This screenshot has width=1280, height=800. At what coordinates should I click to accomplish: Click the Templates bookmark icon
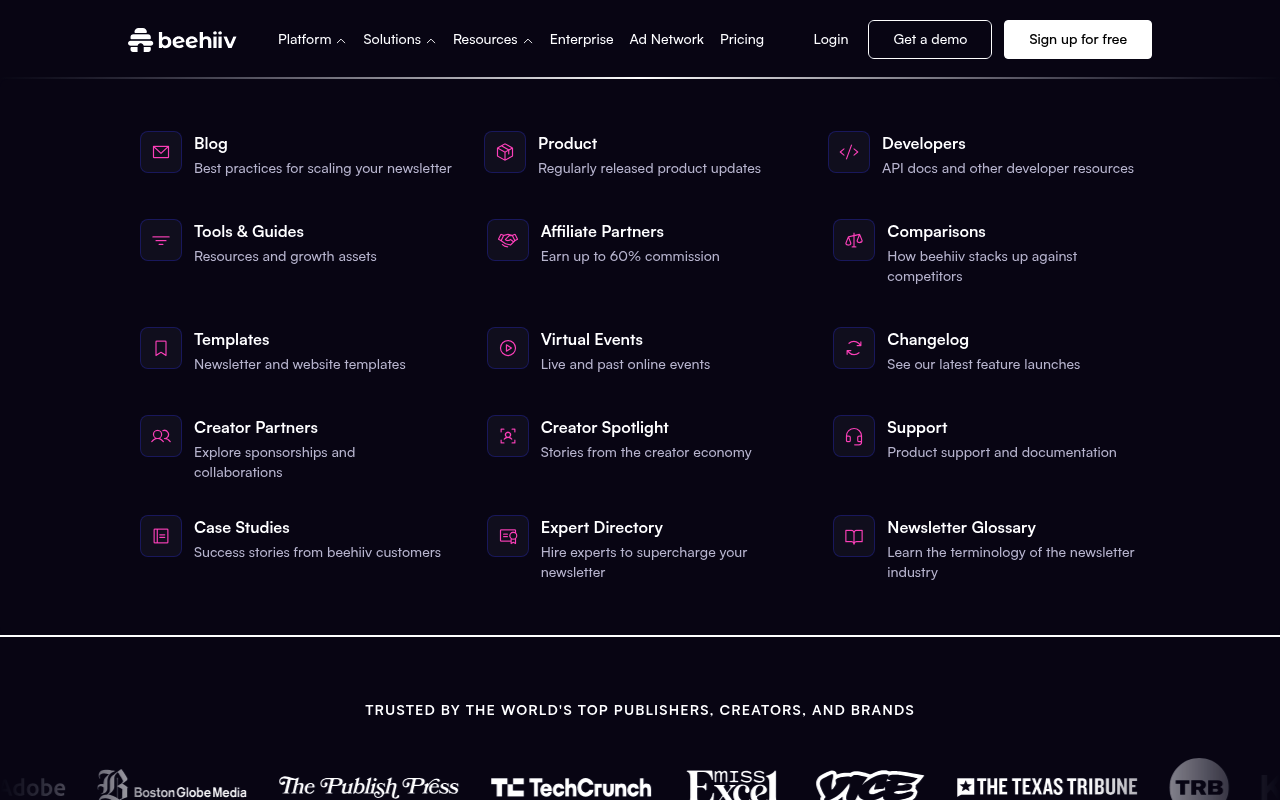pyautogui.click(x=161, y=348)
